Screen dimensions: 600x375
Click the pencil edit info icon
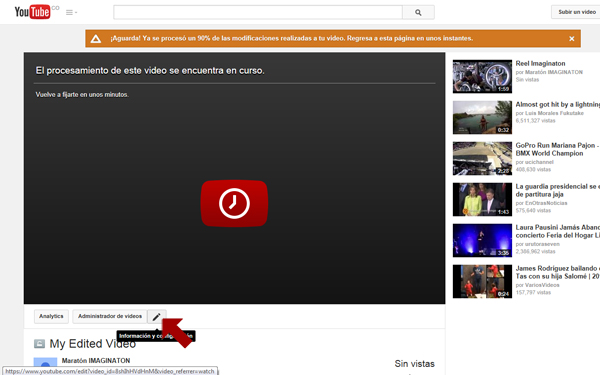click(157, 316)
